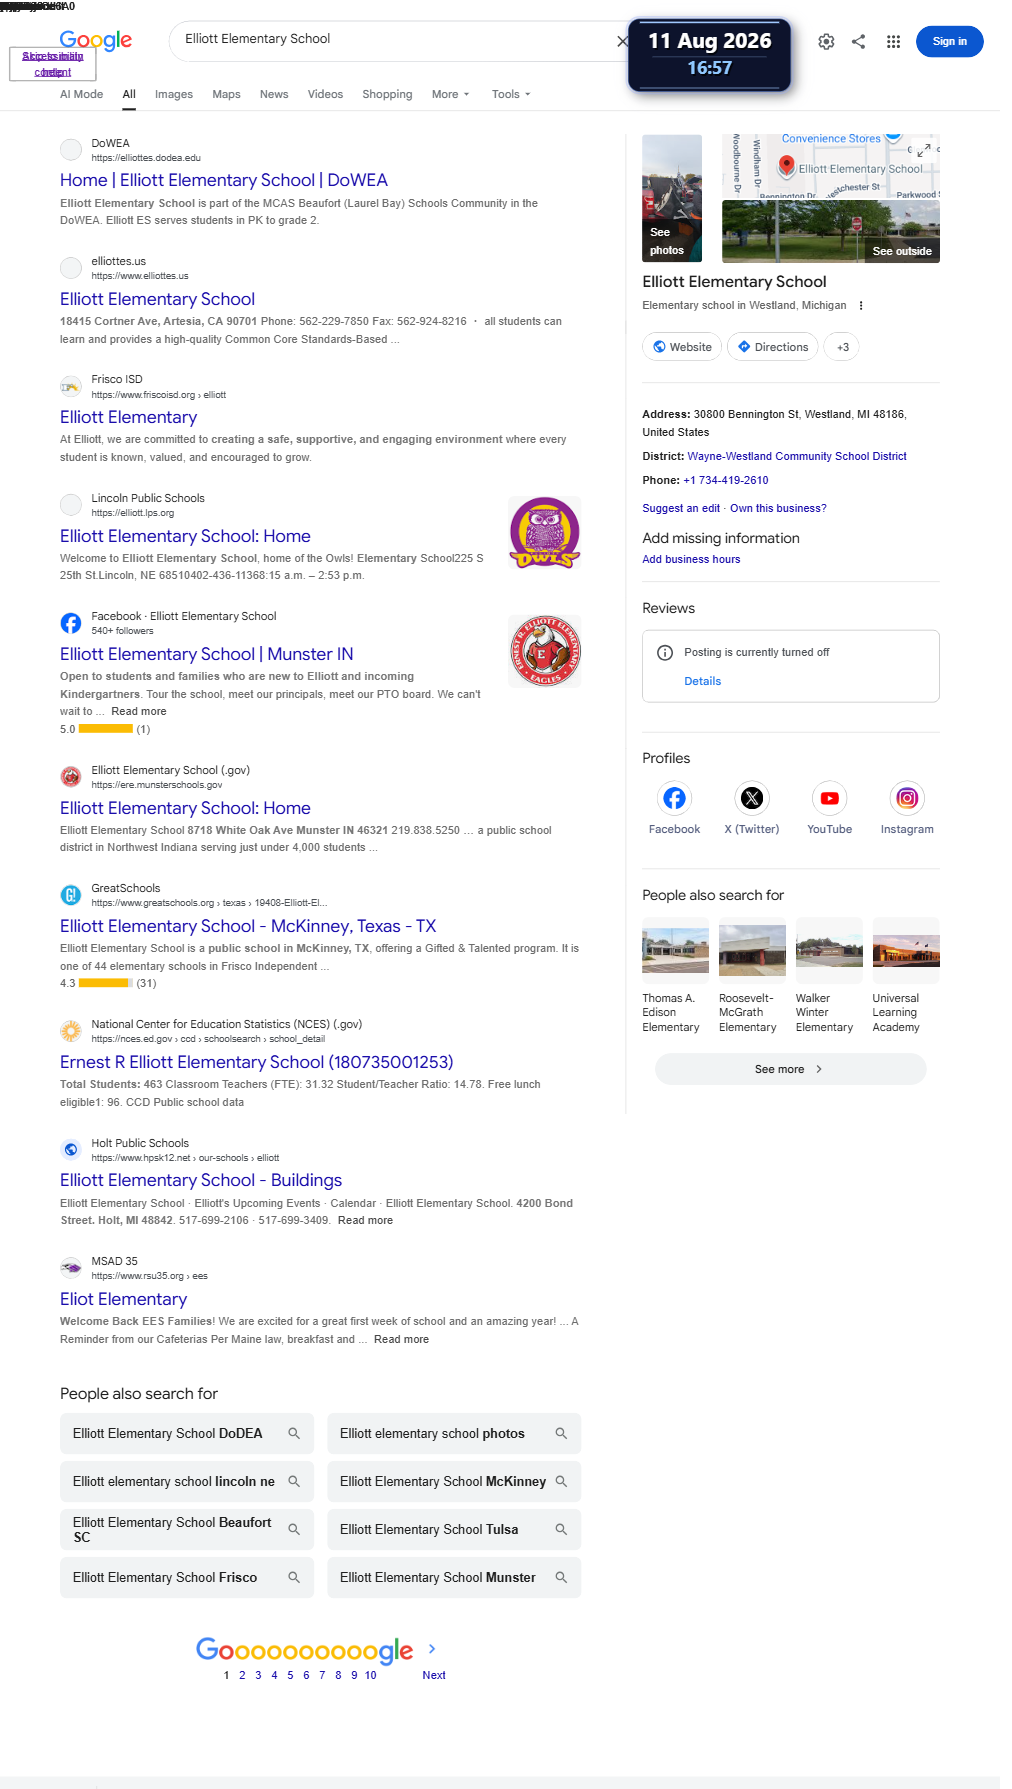Switch to the News tab
Image resolution: width=1012 pixels, height=1789 pixels.
[274, 94]
